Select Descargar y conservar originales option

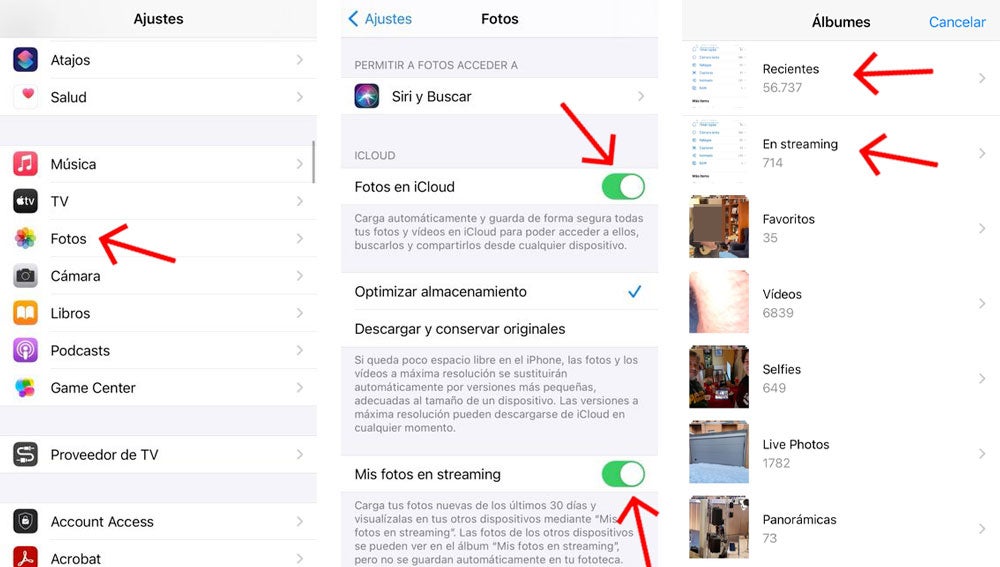click(499, 328)
